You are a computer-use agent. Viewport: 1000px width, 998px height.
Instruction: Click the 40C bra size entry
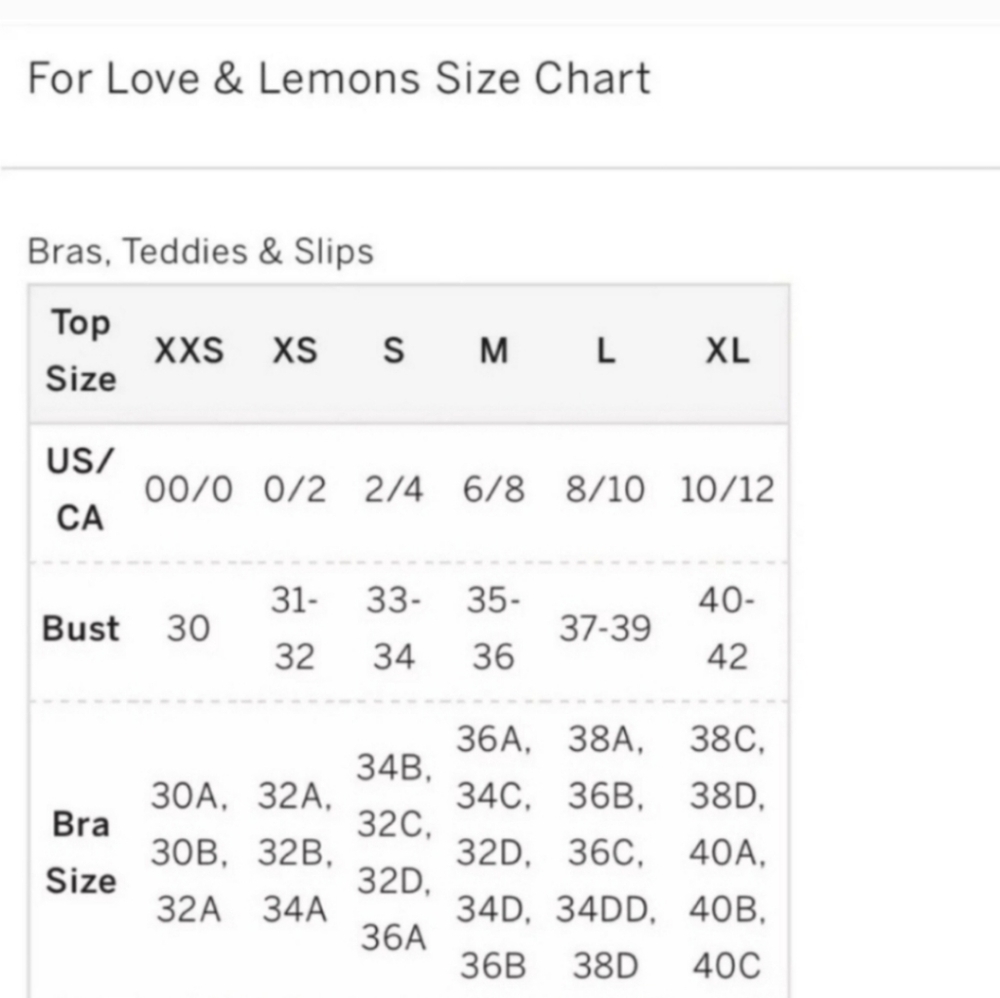pos(727,966)
